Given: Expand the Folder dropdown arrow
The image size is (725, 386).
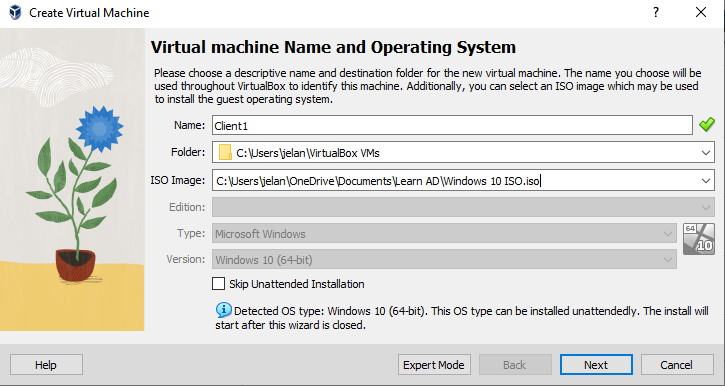Looking at the screenshot, I should click(x=706, y=153).
